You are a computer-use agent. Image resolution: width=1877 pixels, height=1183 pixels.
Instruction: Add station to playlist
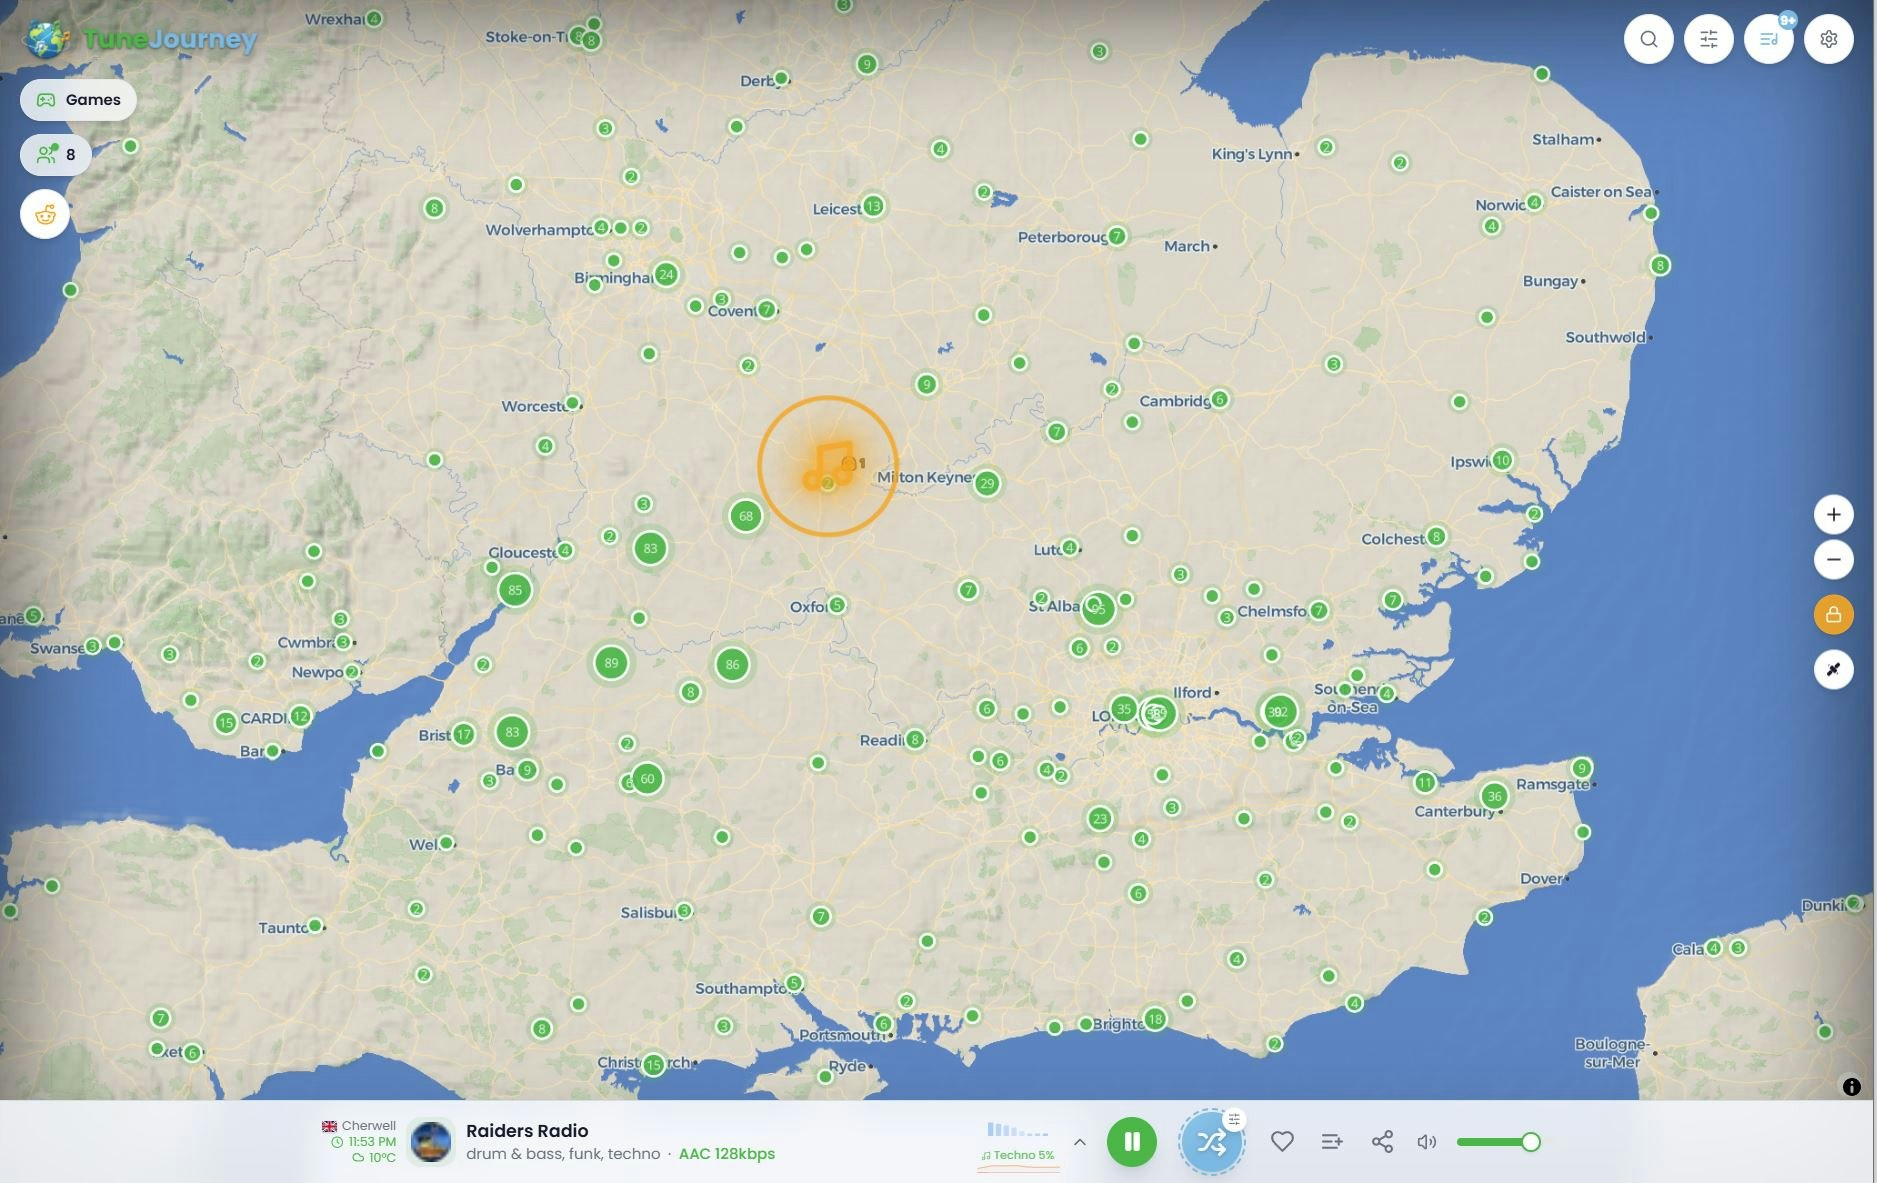pyautogui.click(x=1332, y=1141)
